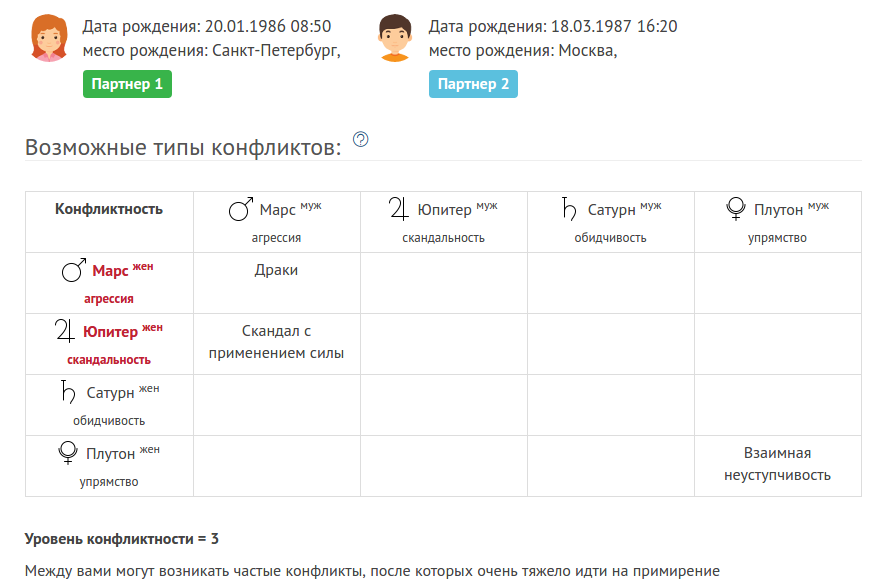Image resolution: width=888 pixels, height=583 pixels.
Task: Click the 'Возможные типы конфликтов:' heading
Action: (183, 147)
